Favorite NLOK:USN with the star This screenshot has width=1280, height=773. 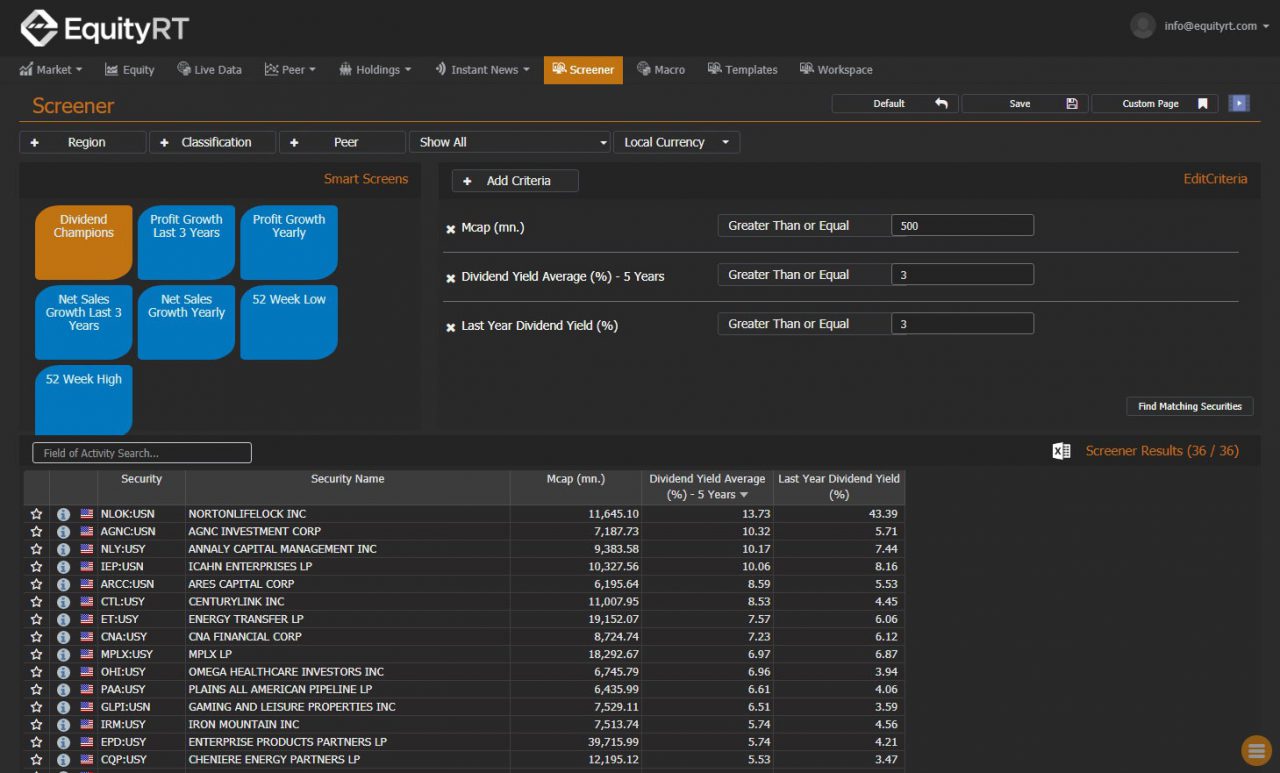coord(37,514)
